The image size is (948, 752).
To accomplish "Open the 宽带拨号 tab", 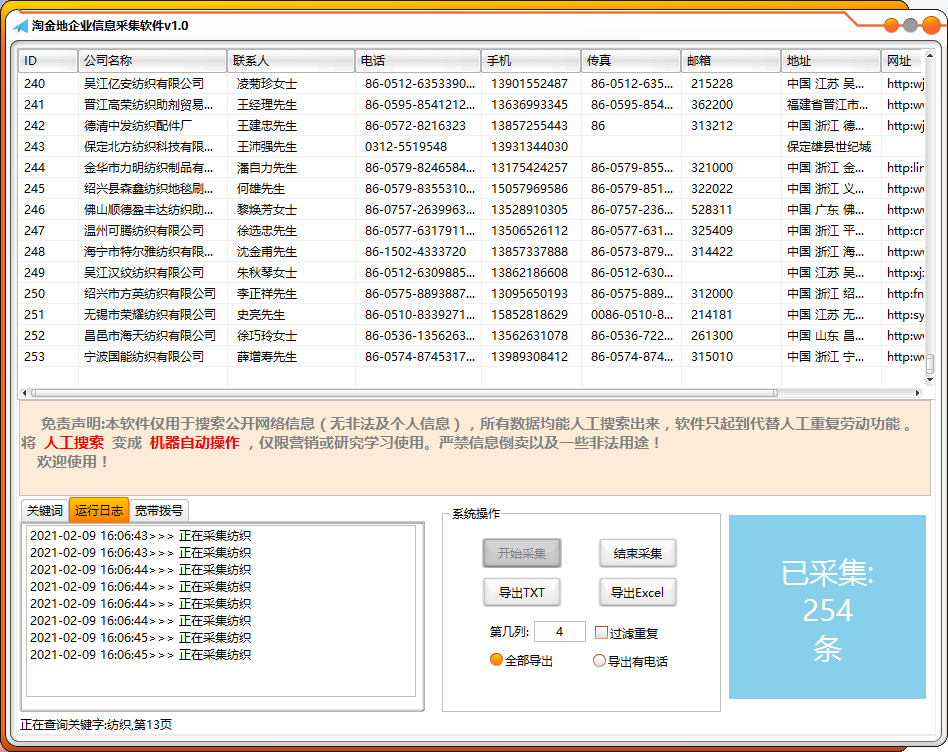I will click(x=158, y=511).
